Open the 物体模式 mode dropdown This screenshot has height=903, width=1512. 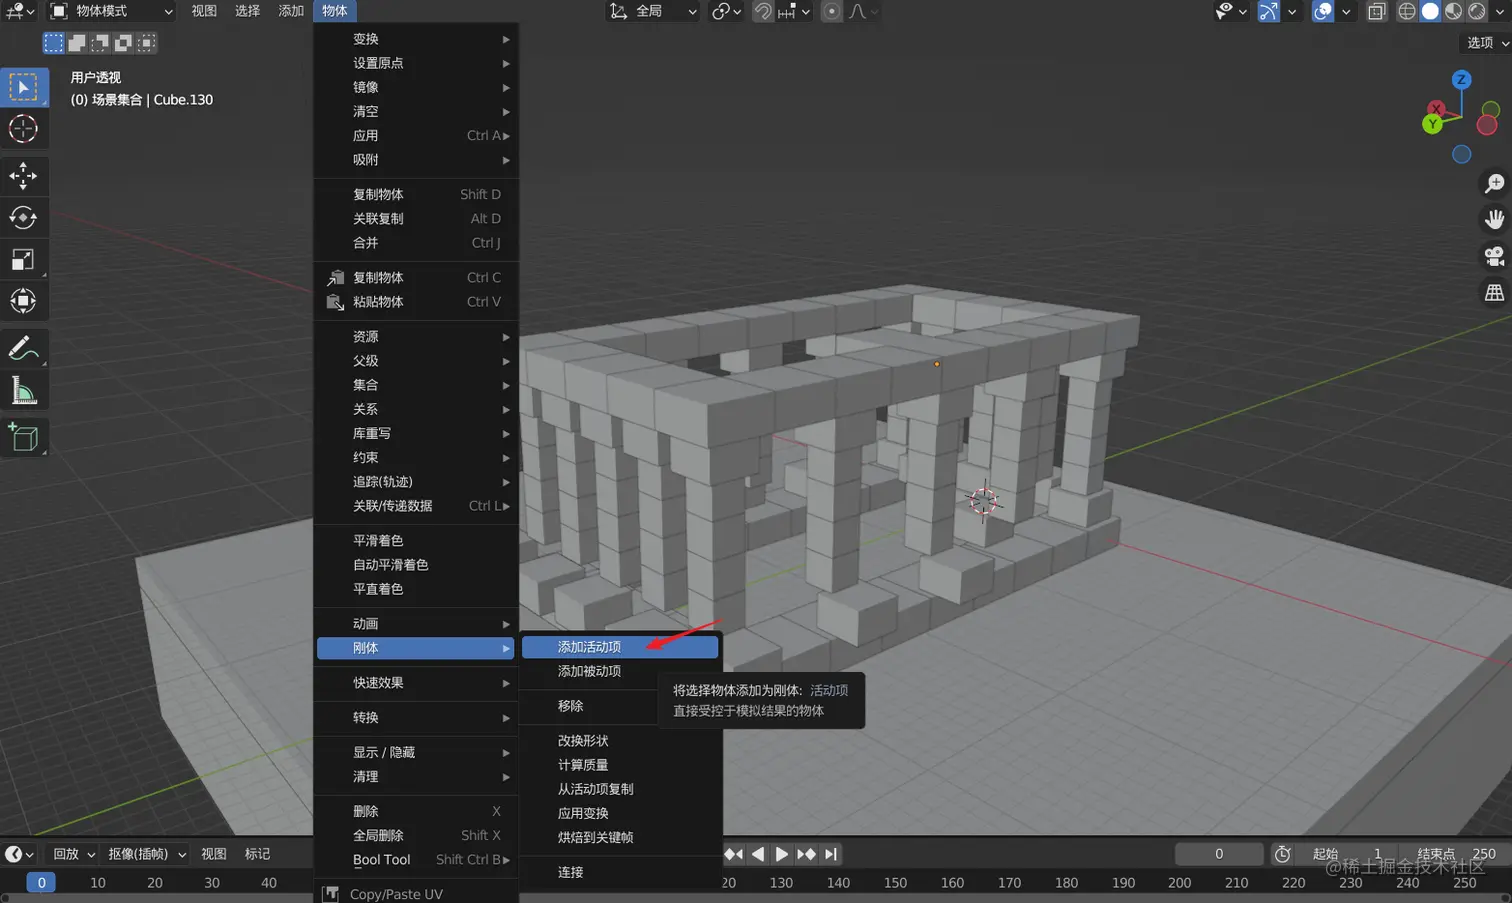tap(110, 11)
